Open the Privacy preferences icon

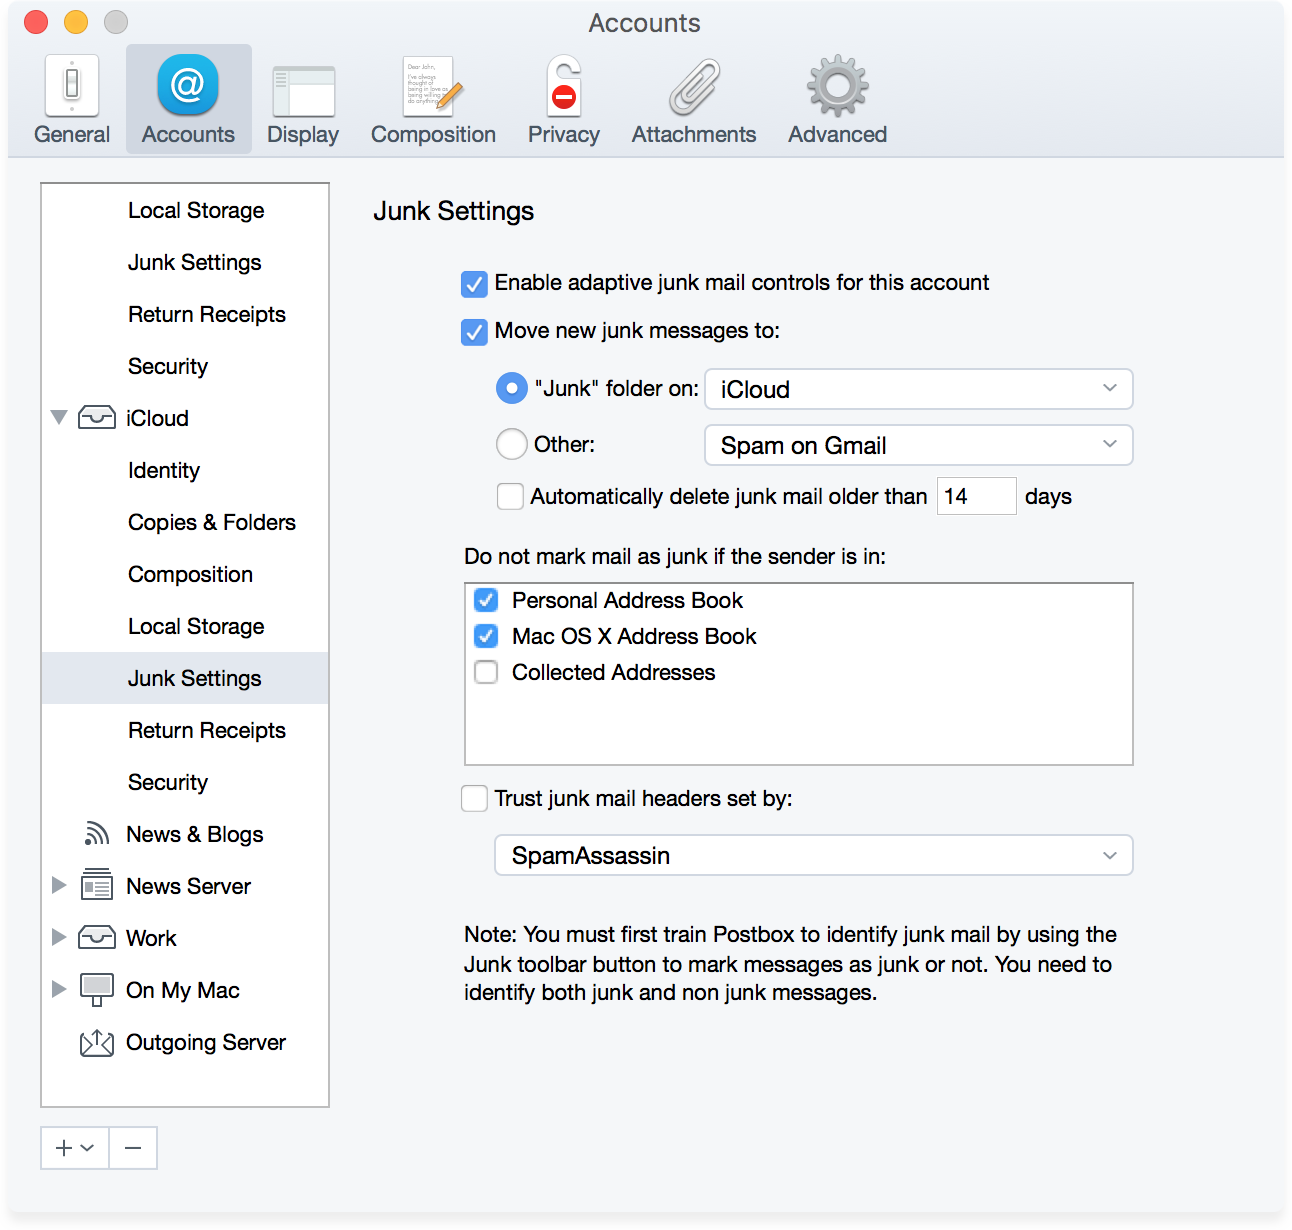coord(564,87)
